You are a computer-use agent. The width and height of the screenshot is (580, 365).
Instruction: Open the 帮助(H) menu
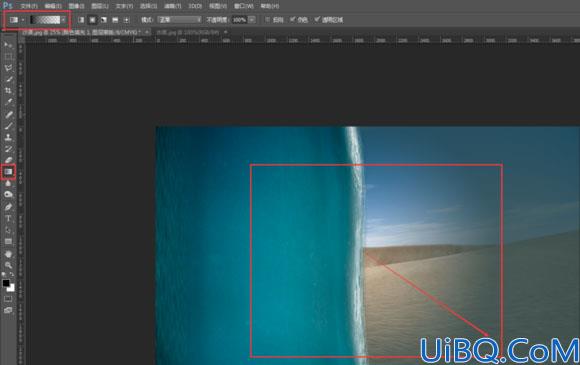click(270, 6)
